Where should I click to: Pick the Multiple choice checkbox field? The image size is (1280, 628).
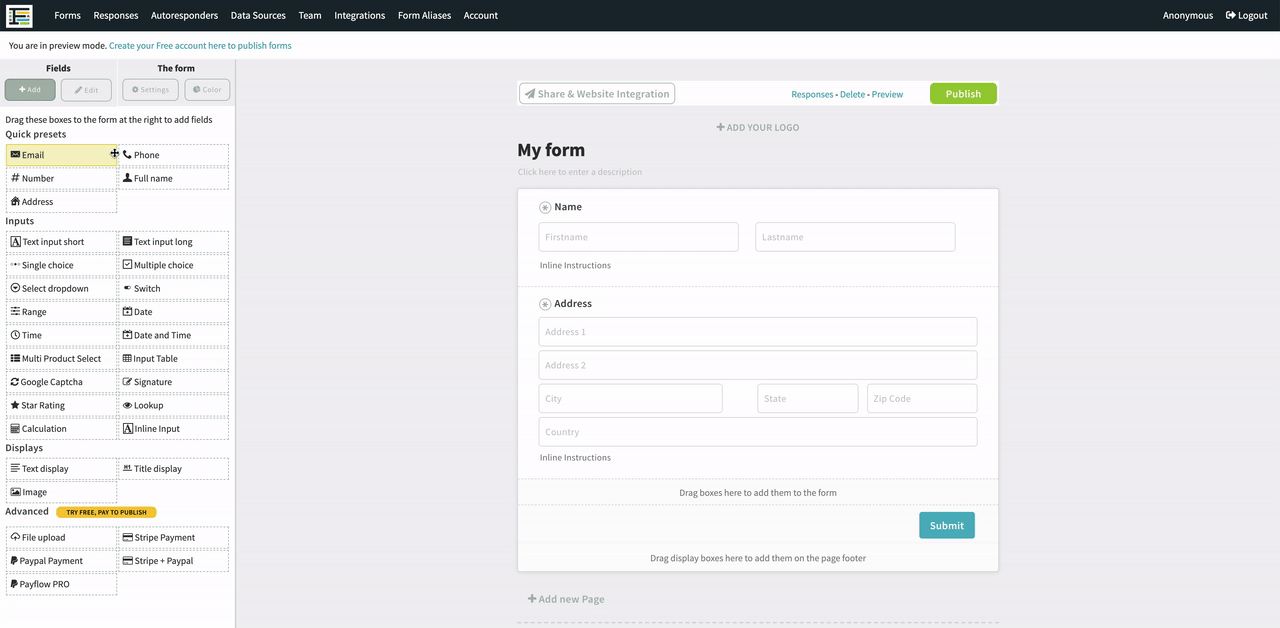click(173, 265)
